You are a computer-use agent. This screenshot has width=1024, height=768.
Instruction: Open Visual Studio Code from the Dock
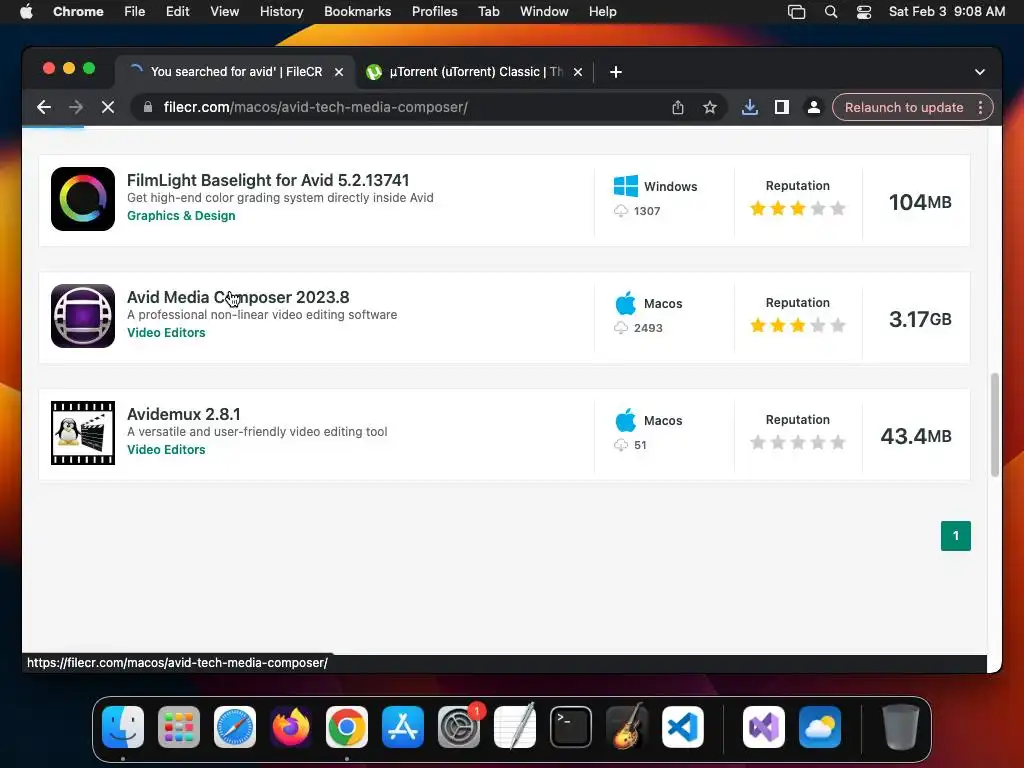(x=682, y=727)
